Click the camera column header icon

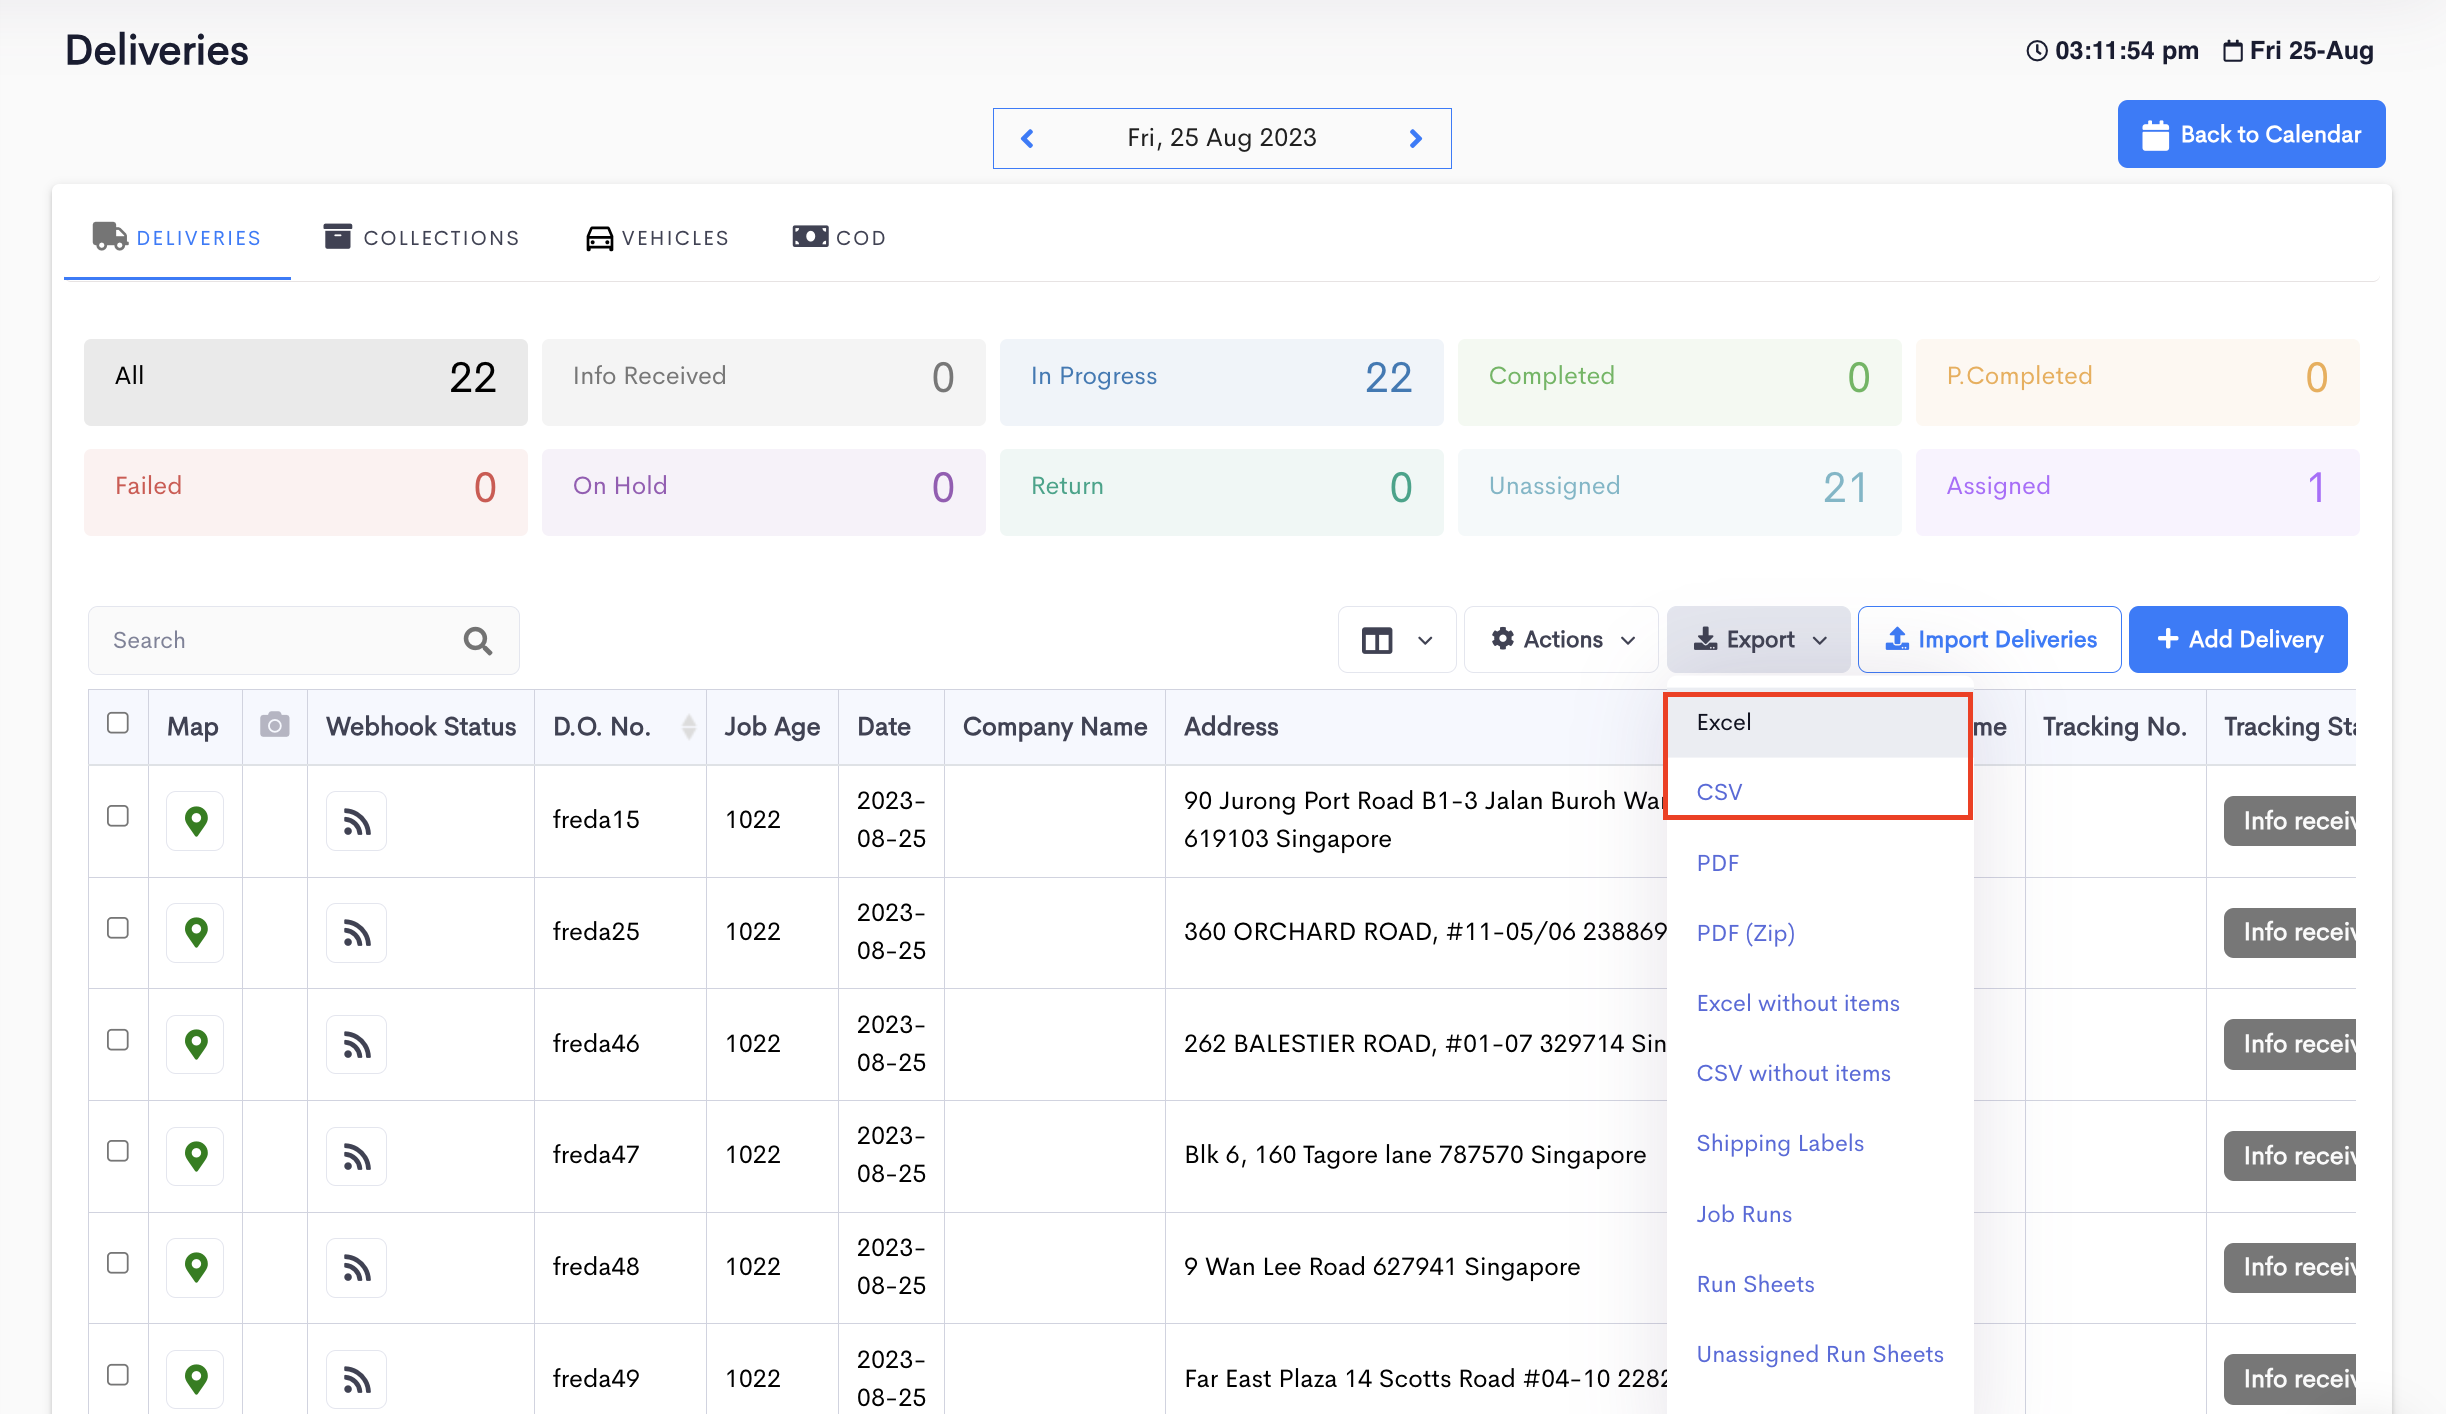tap(275, 725)
